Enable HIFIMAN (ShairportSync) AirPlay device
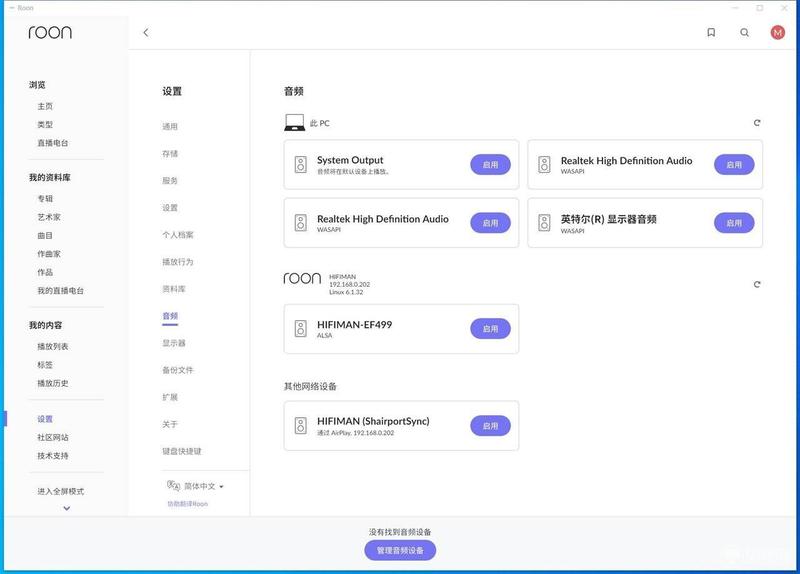 click(490, 426)
